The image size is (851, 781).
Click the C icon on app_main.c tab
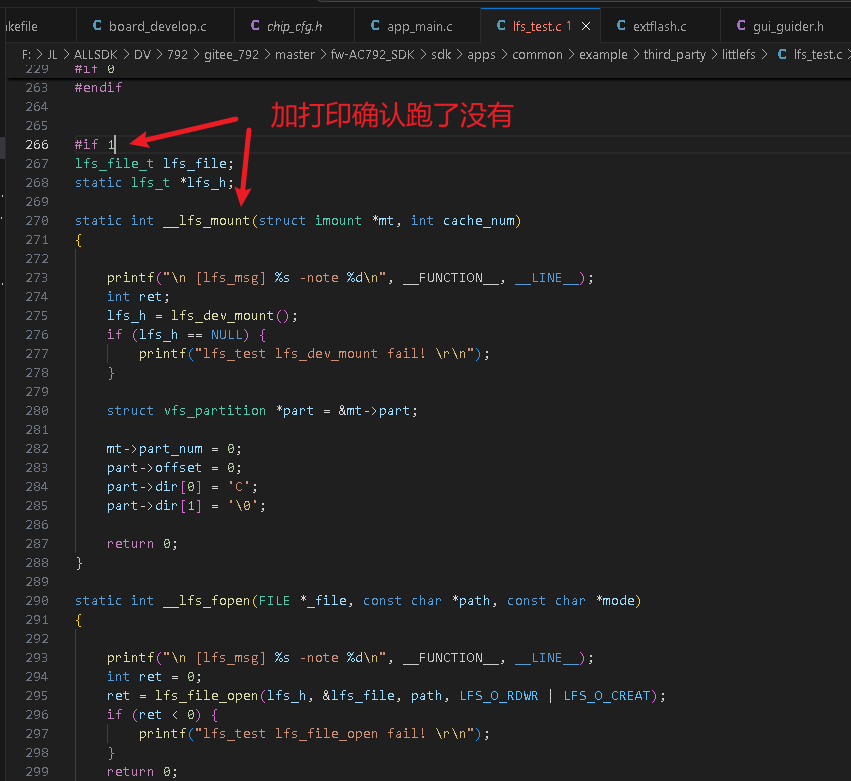(375, 26)
